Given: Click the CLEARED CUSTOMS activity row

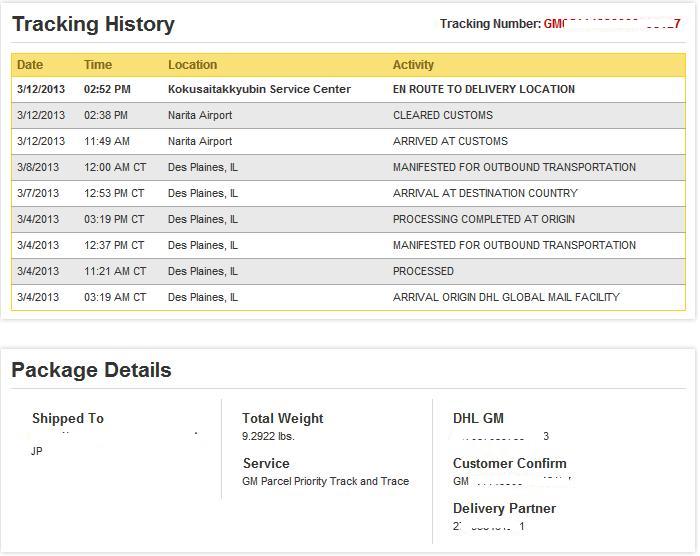Looking at the screenshot, I should click(442, 115).
